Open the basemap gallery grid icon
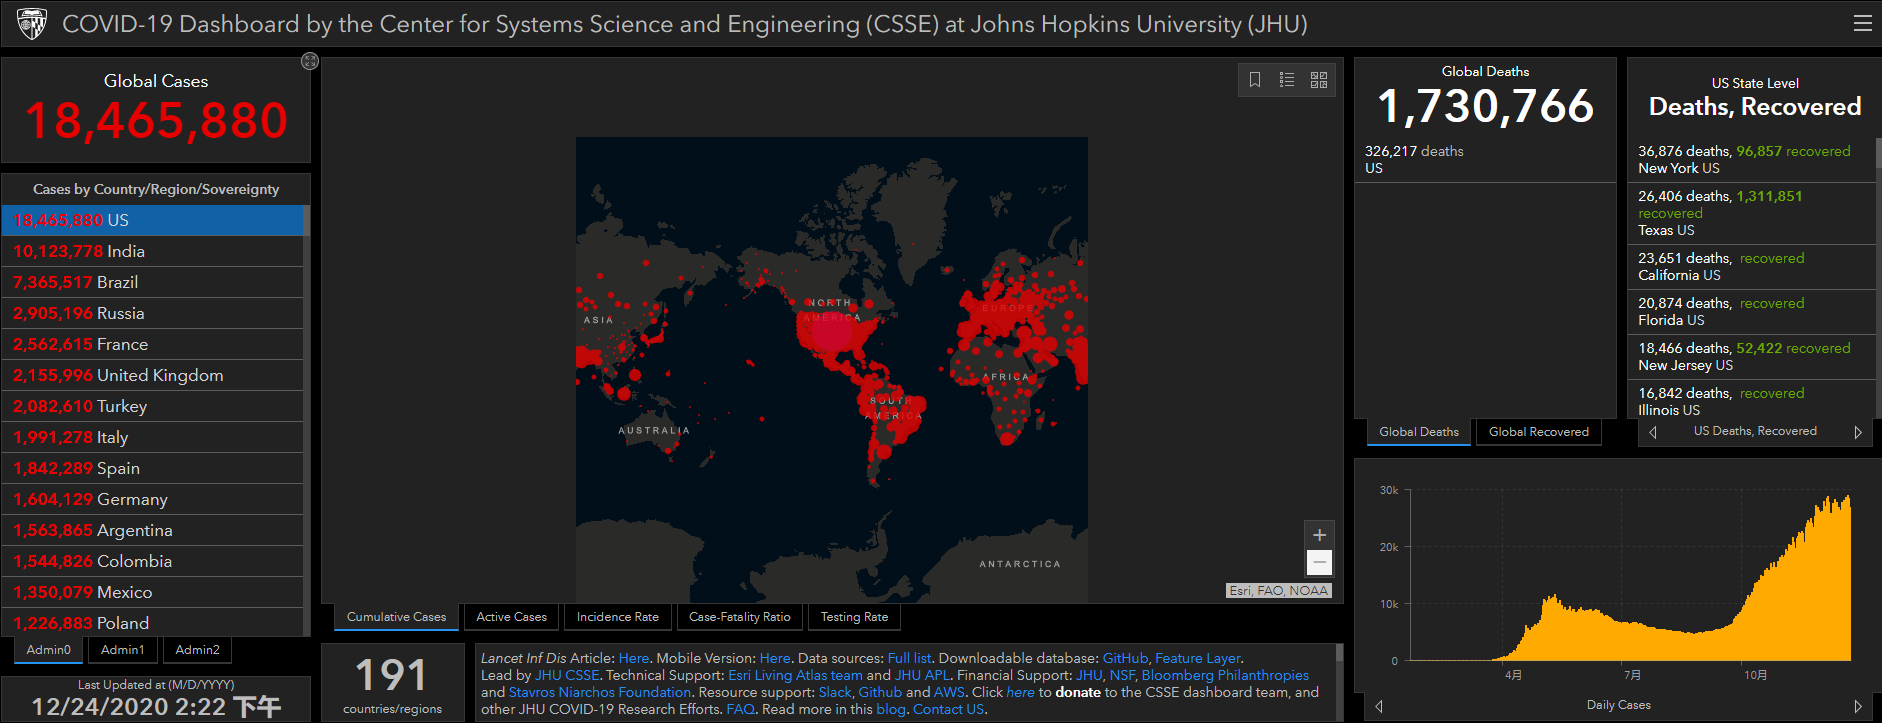The height and width of the screenshot is (723, 1882). tap(1319, 80)
